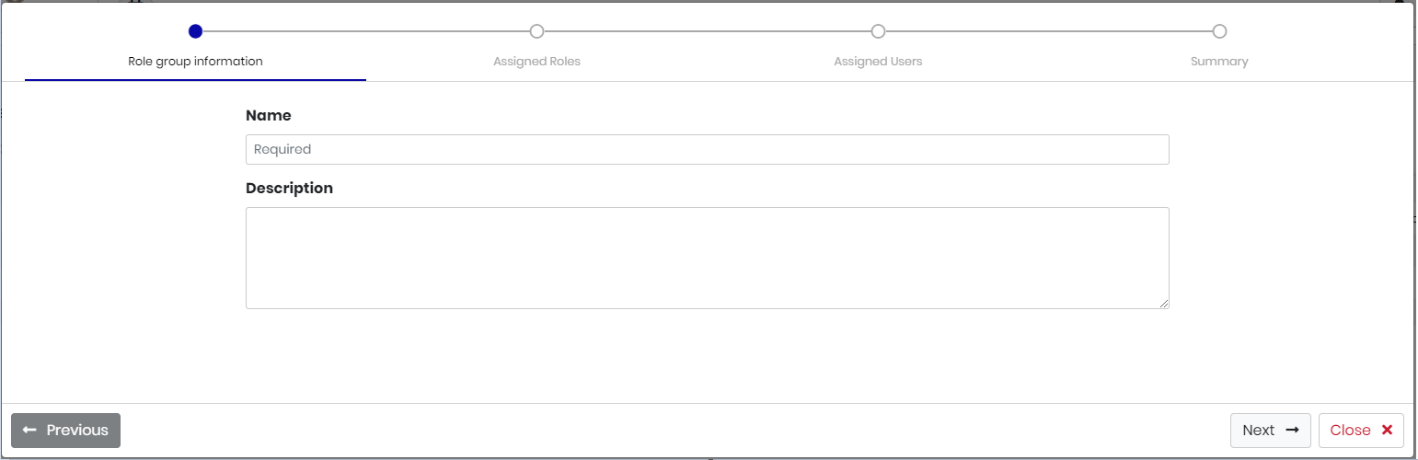Click the Close button text
Screen dimensions: 1418x460
[1350, 430]
